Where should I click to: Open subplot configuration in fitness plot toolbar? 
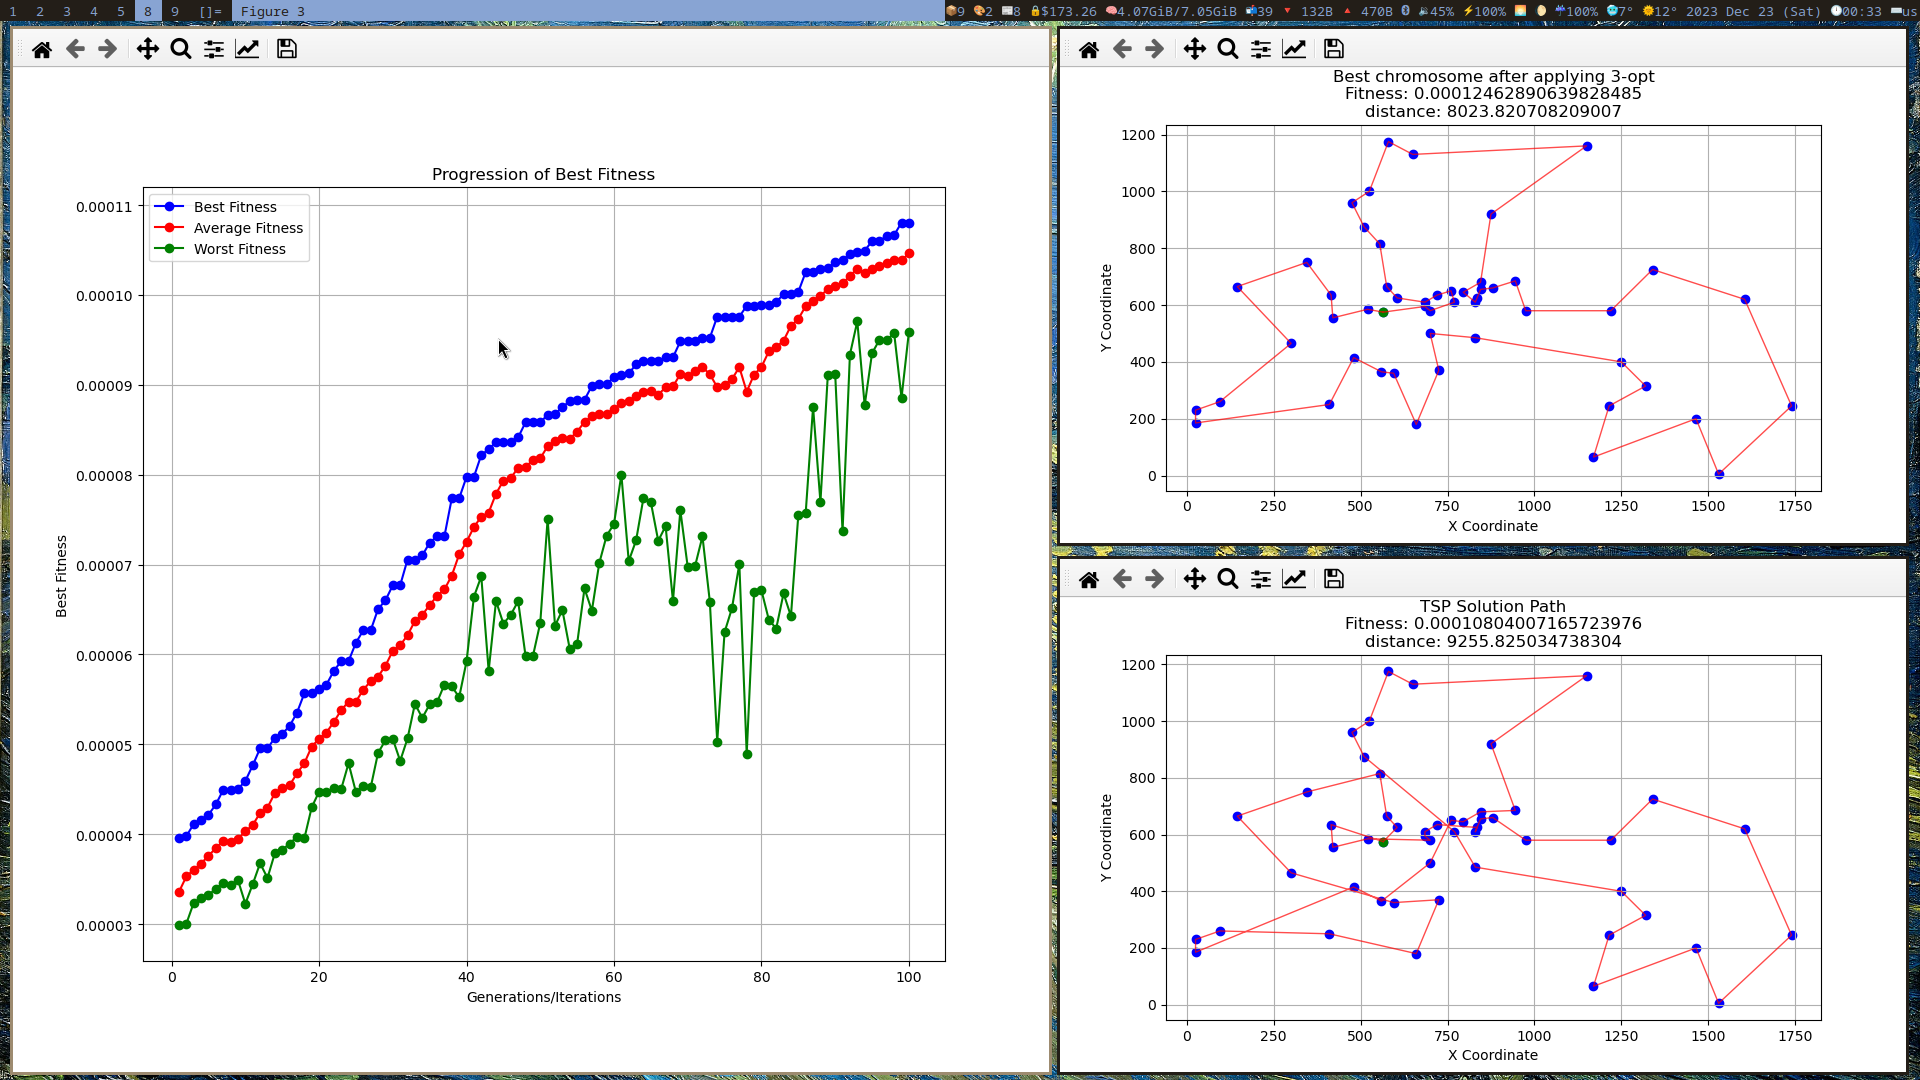click(214, 49)
